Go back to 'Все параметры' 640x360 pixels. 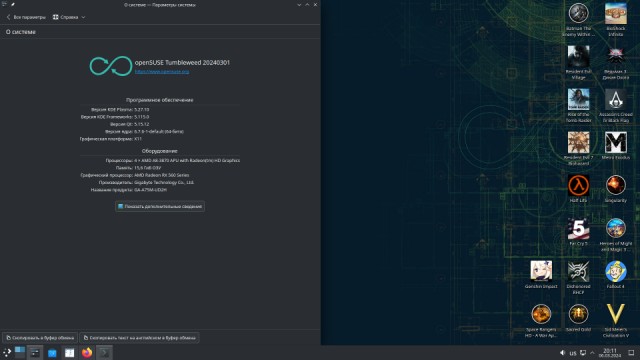click(26, 17)
